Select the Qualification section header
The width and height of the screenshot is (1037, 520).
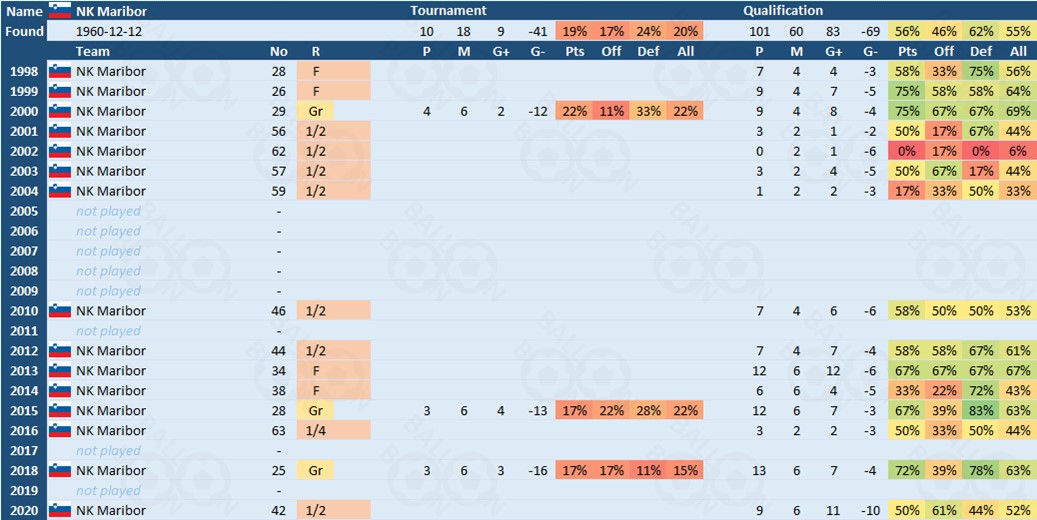(x=783, y=11)
